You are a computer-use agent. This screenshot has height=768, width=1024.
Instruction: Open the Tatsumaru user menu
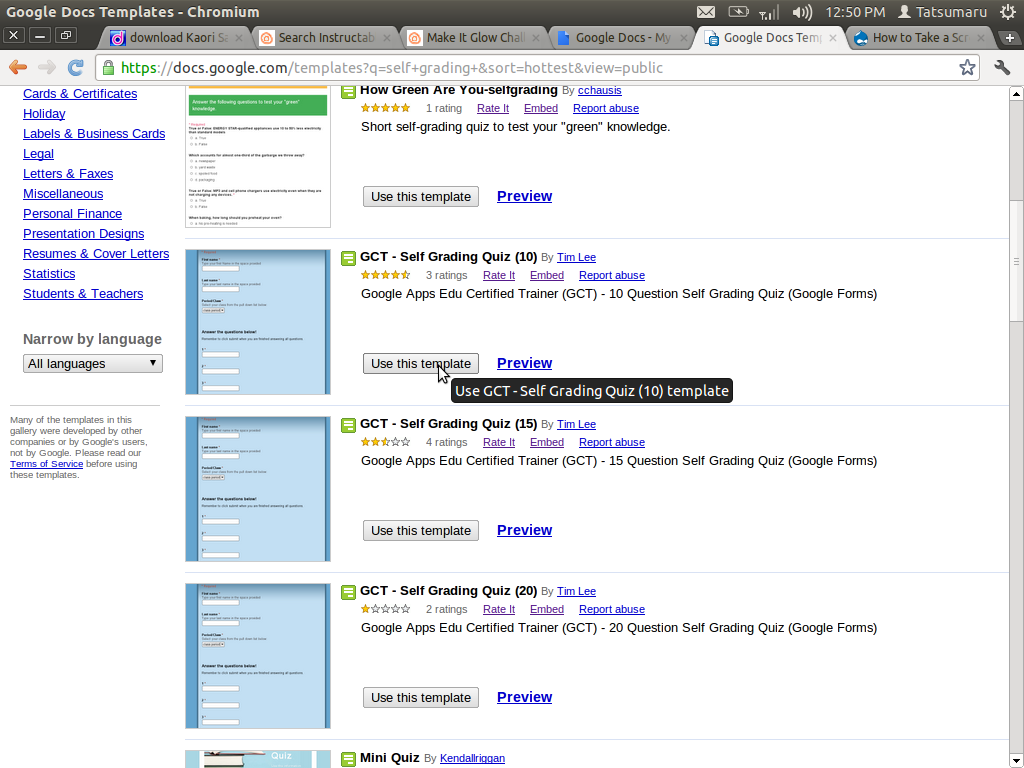[943, 12]
